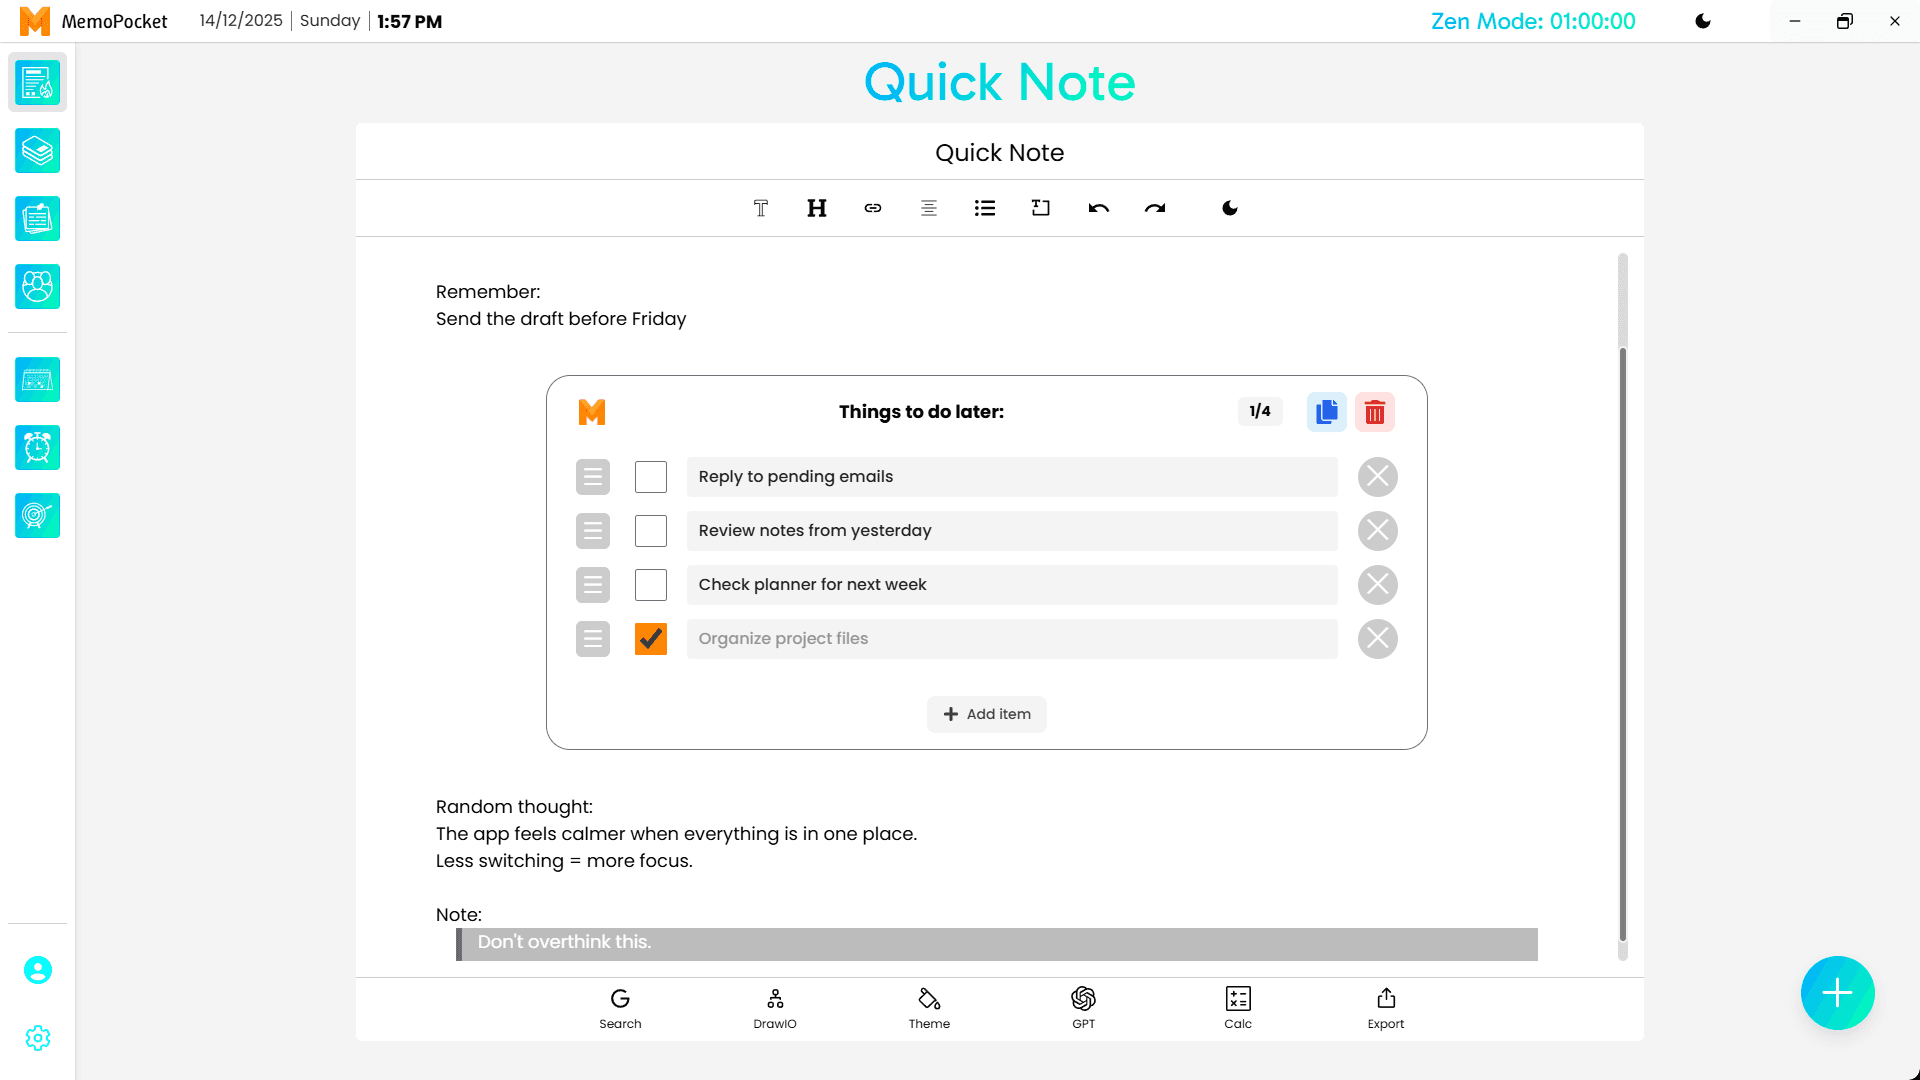Click the center align text icon
The width and height of the screenshot is (1920, 1080).
click(x=929, y=208)
